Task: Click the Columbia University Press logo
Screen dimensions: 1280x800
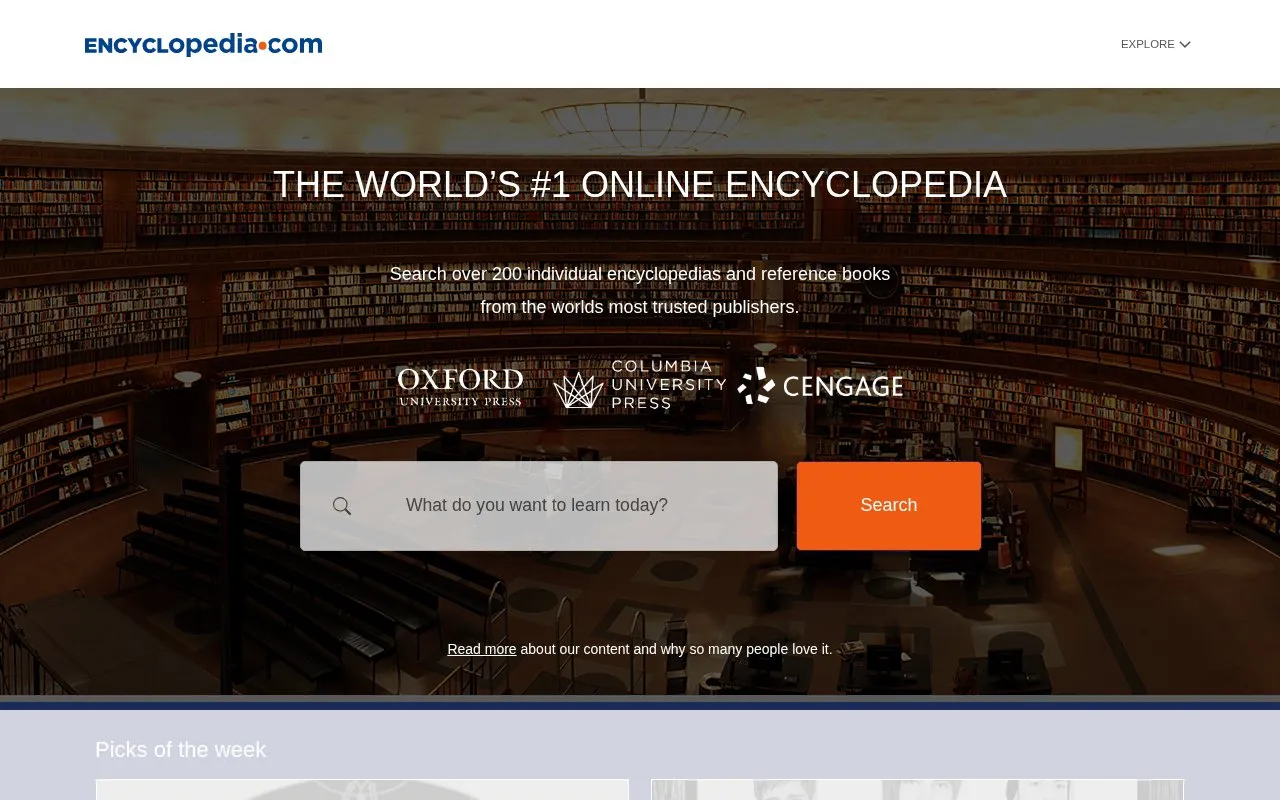Action: tap(640, 386)
